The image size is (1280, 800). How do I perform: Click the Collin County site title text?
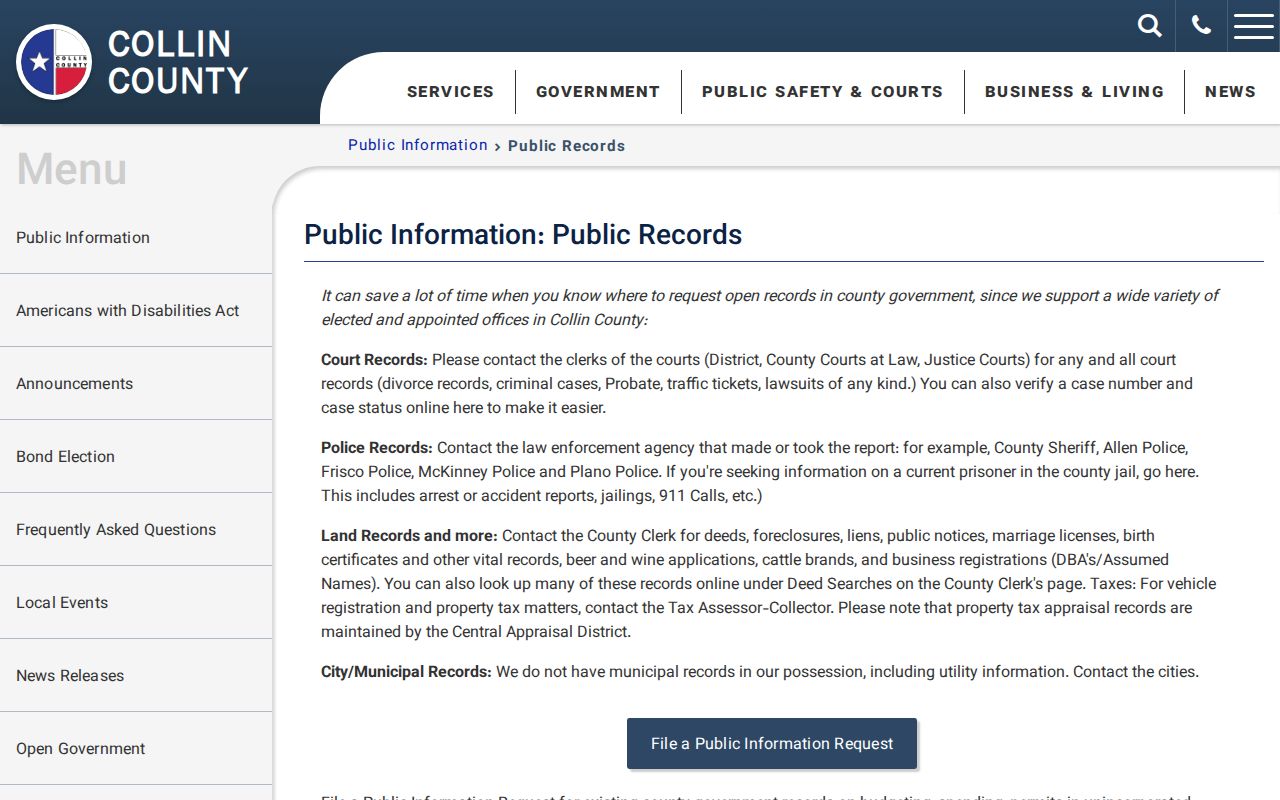(x=178, y=62)
